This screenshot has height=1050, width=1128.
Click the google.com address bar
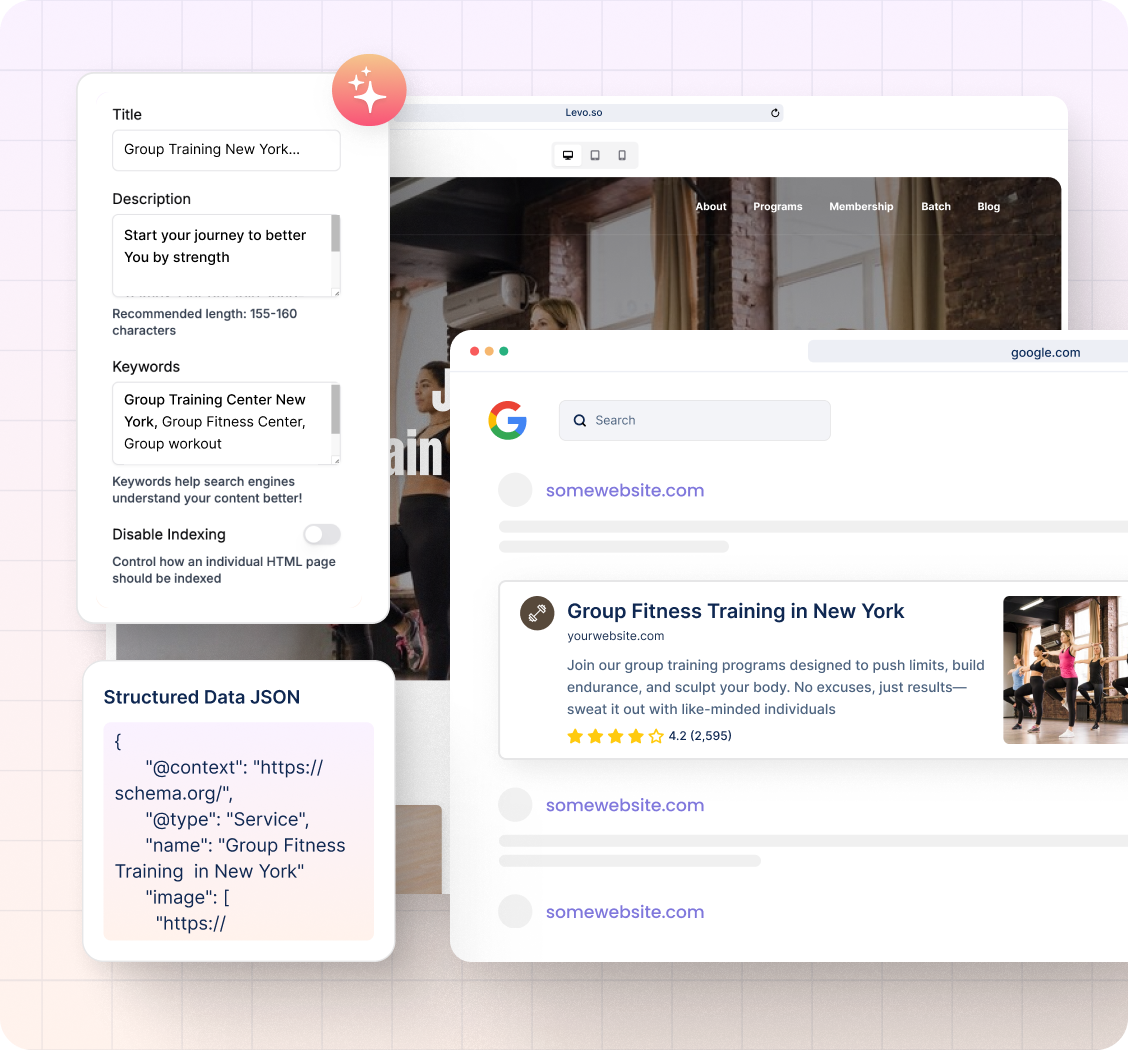[x=968, y=352]
